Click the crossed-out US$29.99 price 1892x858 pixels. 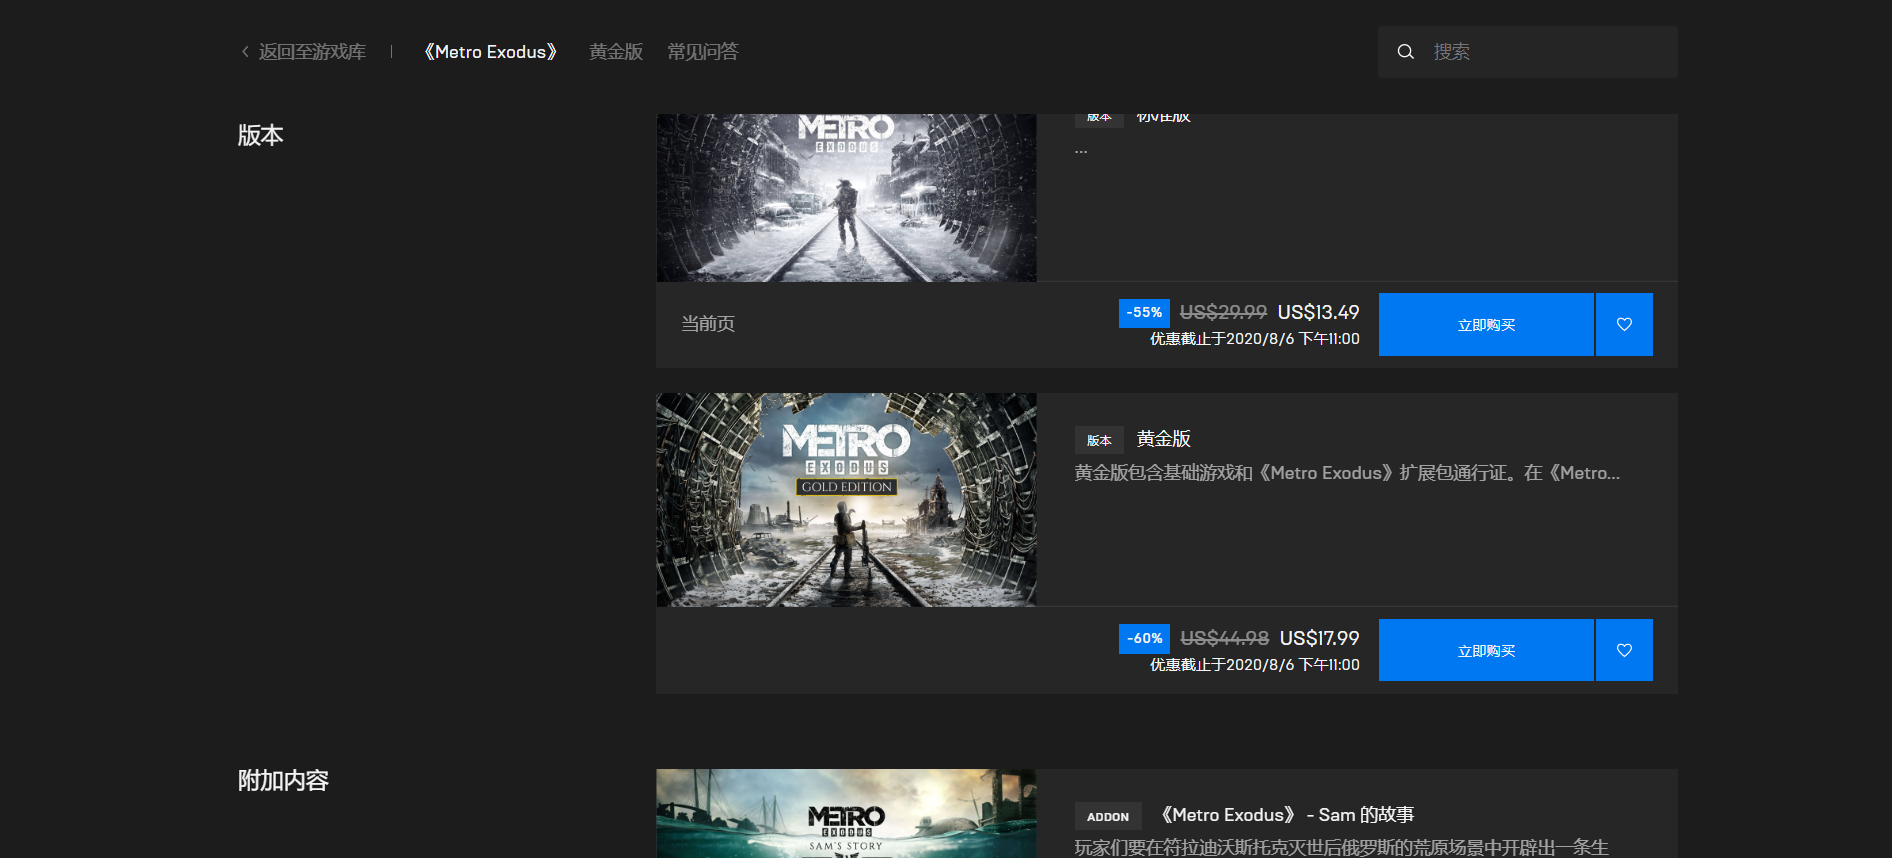pyautogui.click(x=1223, y=313)
